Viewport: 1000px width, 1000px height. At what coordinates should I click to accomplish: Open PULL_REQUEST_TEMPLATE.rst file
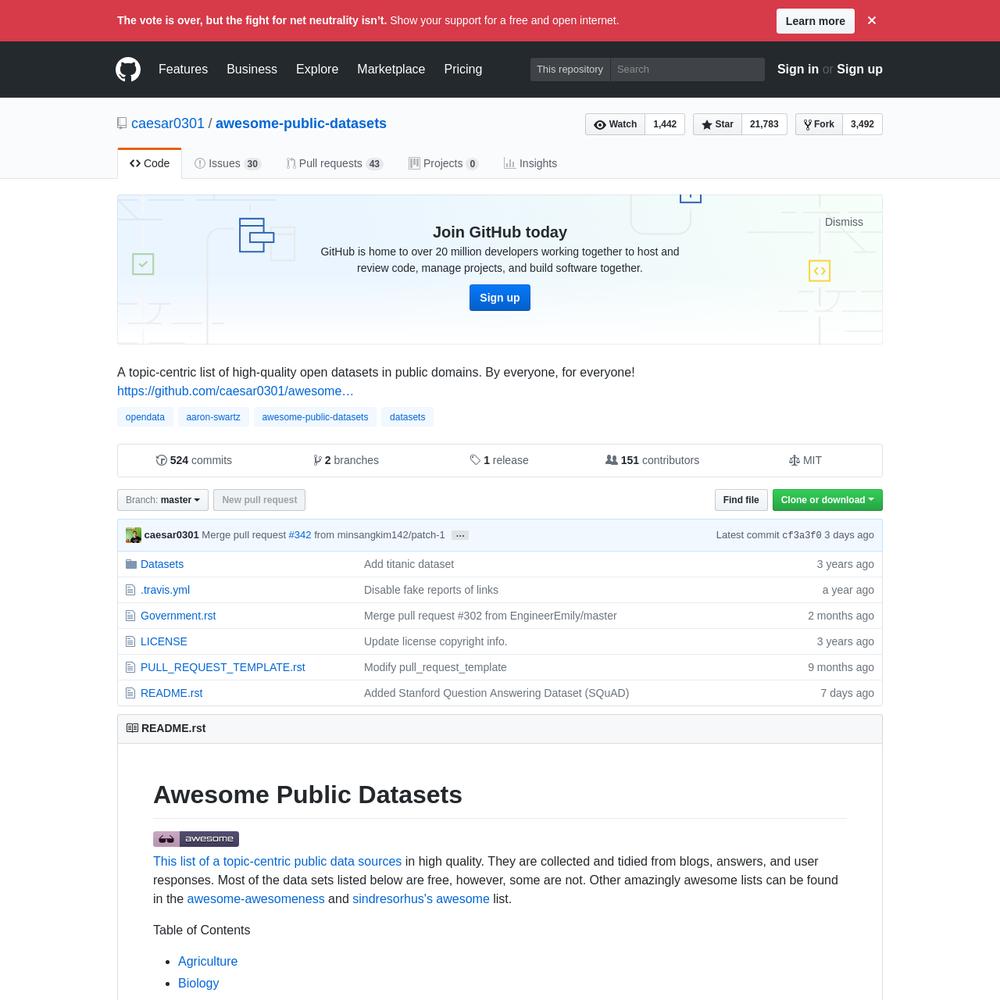coord(223,667)
